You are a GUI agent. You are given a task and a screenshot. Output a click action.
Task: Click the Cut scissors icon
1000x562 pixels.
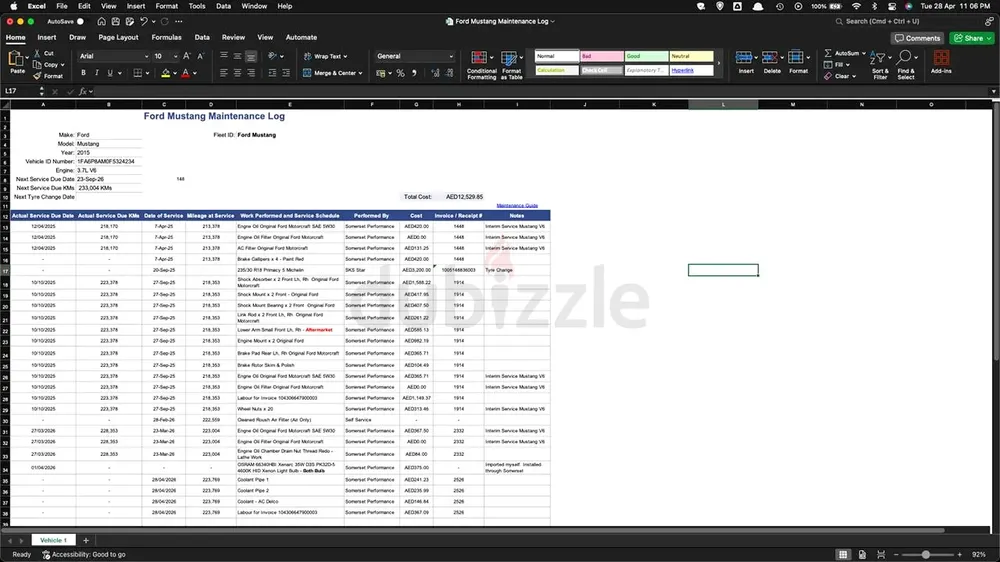pos(37,54)
